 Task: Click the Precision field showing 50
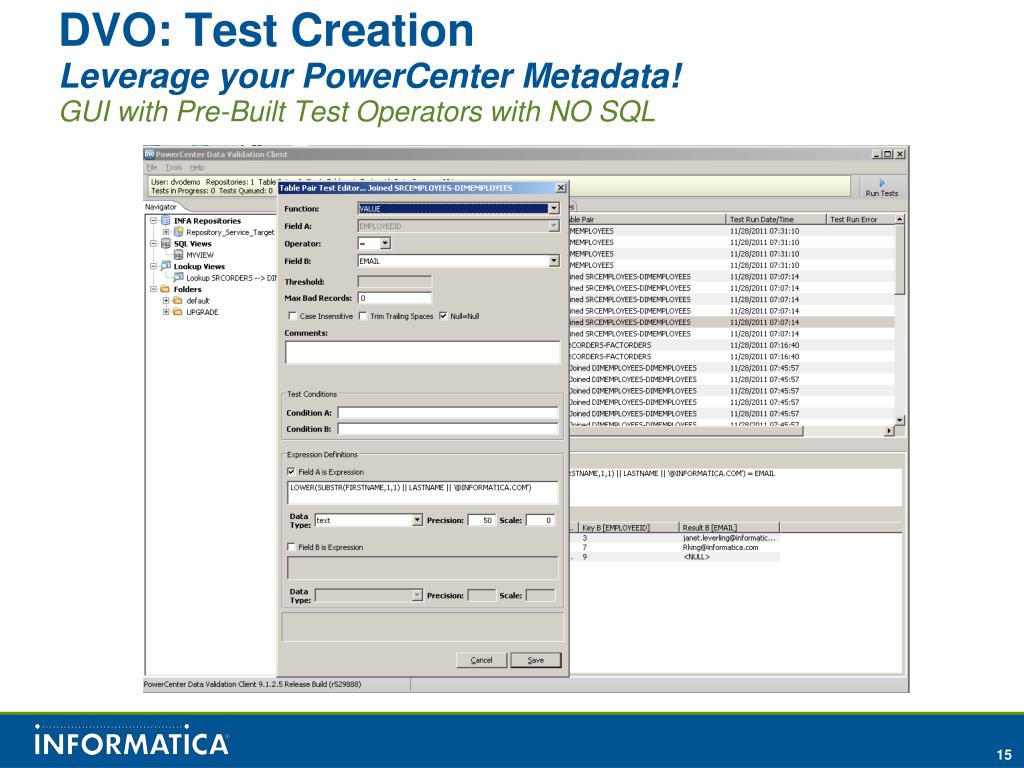pyautogui.click(x=481, y=520)
